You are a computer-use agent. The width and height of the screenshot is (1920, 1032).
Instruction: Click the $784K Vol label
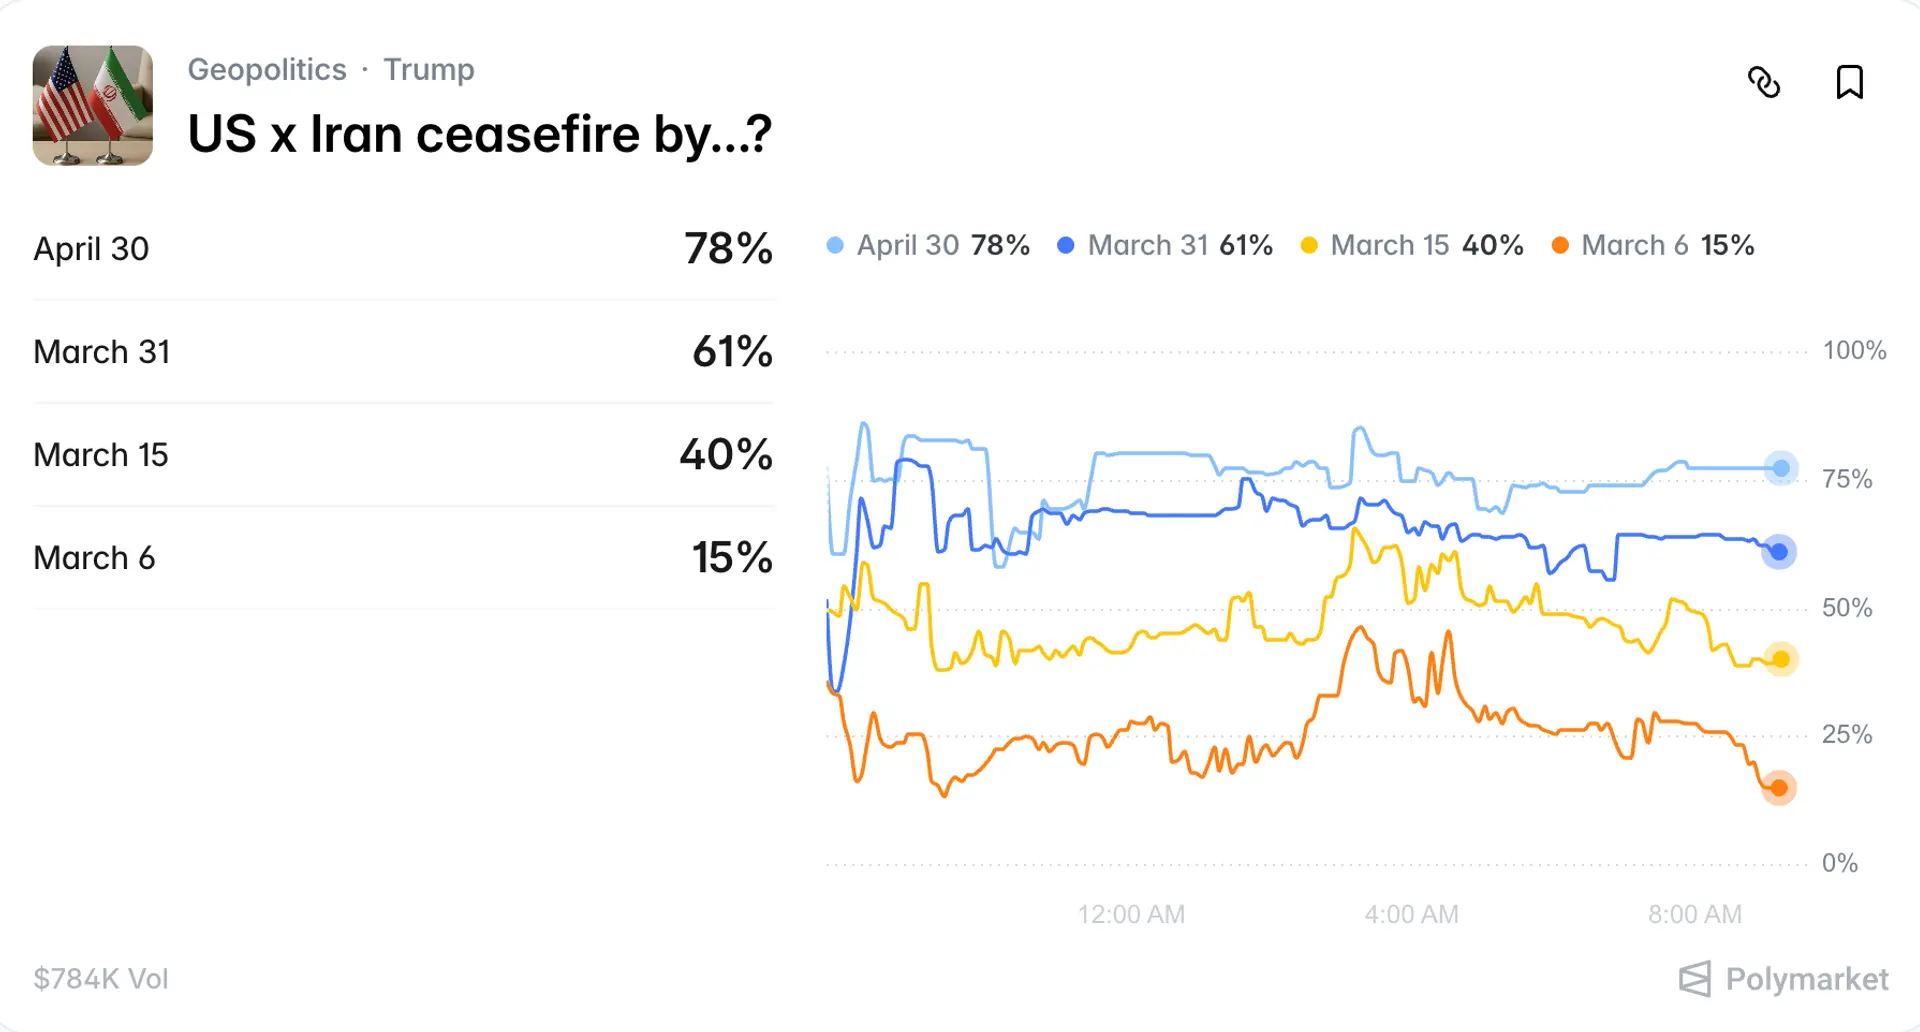[x=100, y=979]
